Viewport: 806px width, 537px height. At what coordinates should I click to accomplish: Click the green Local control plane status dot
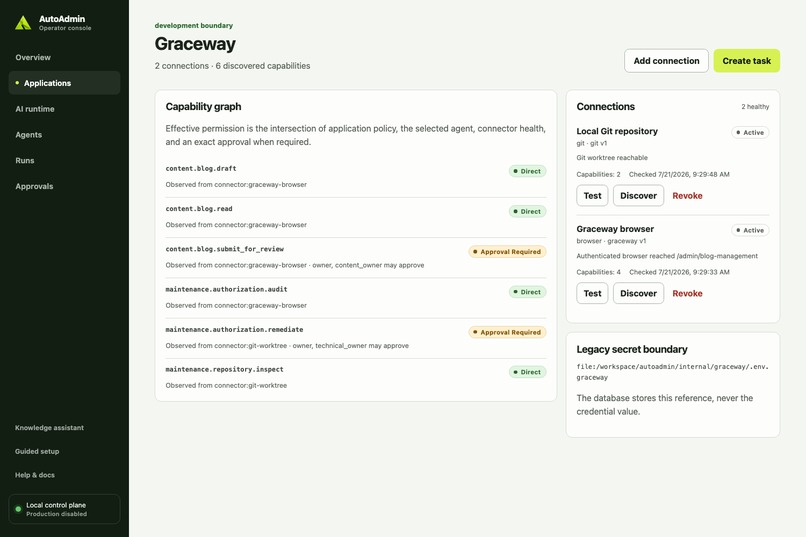19,509
